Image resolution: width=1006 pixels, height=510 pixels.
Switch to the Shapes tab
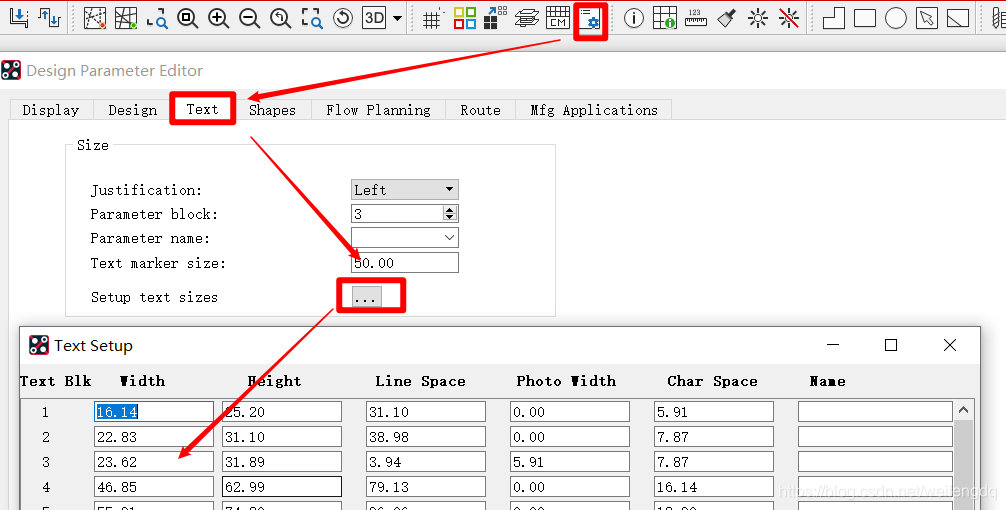273,110
